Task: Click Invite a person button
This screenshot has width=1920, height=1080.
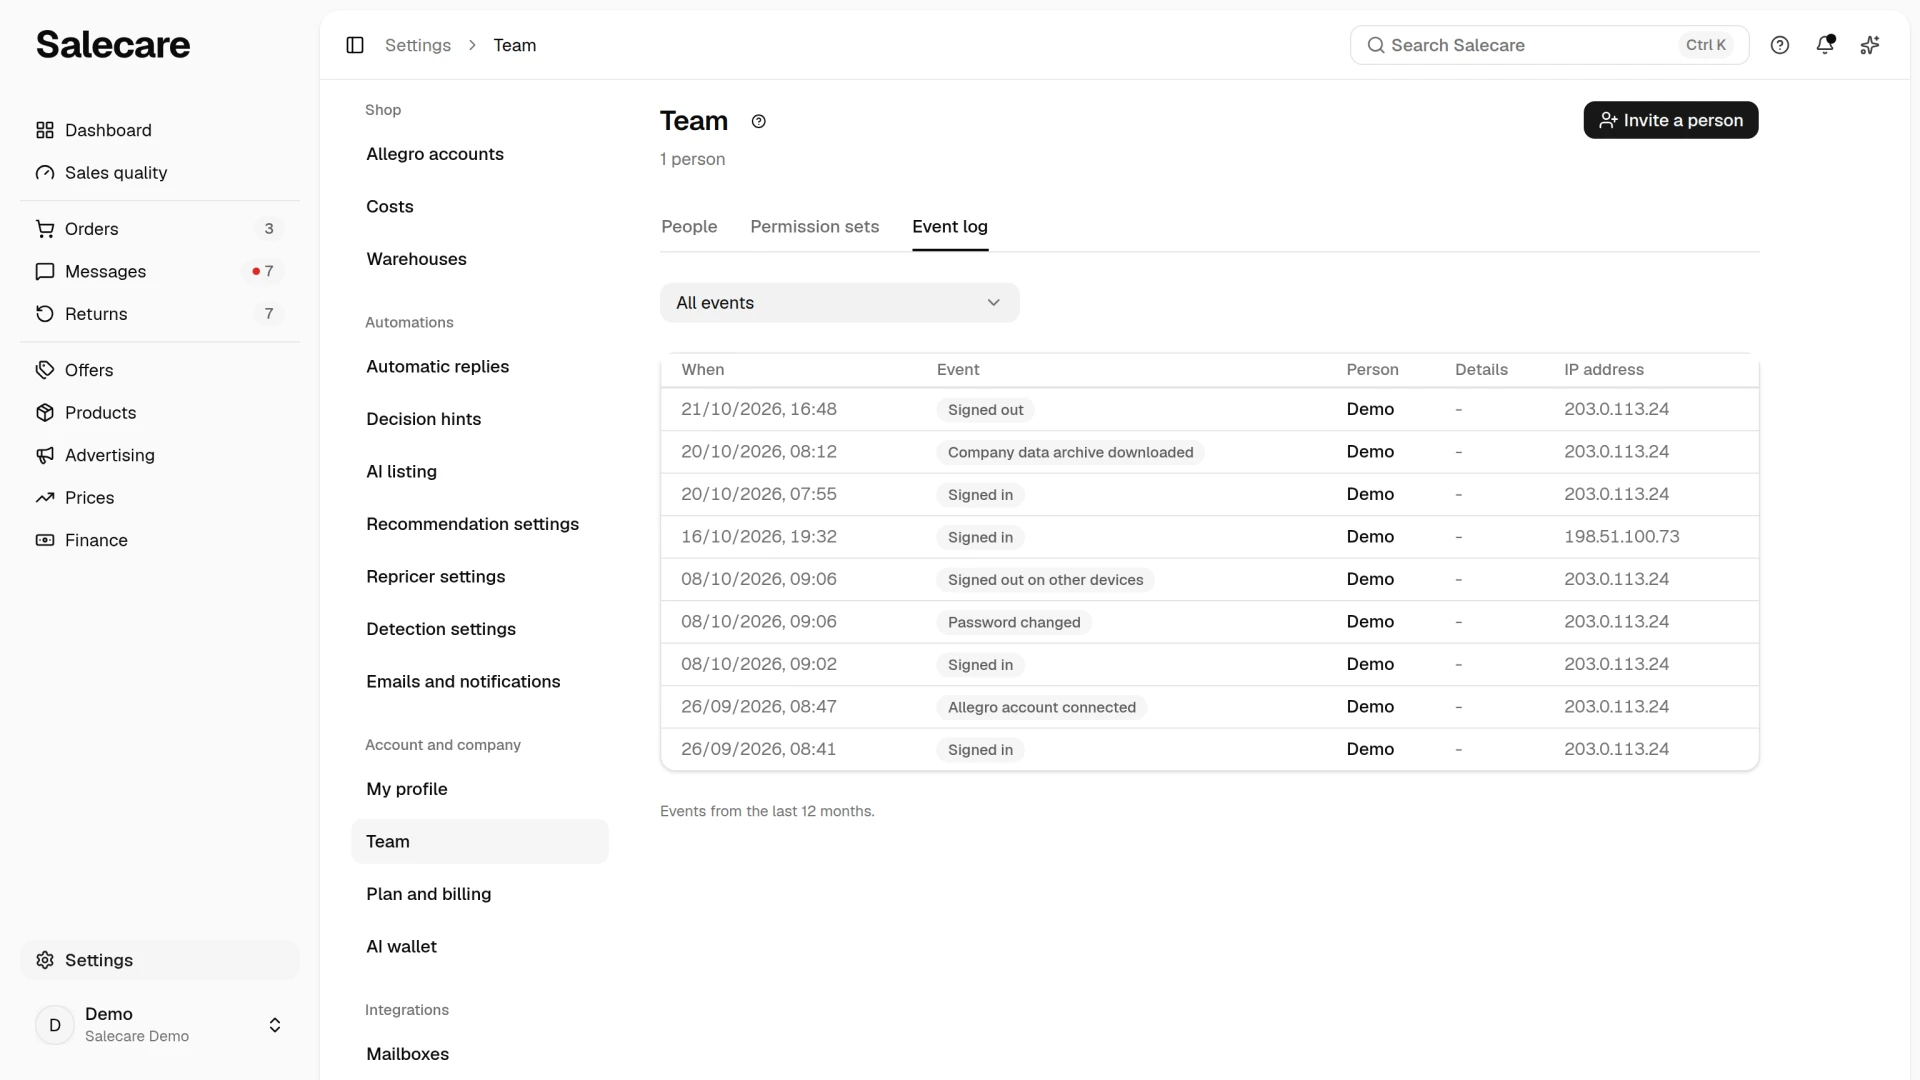Action: 1671,120
